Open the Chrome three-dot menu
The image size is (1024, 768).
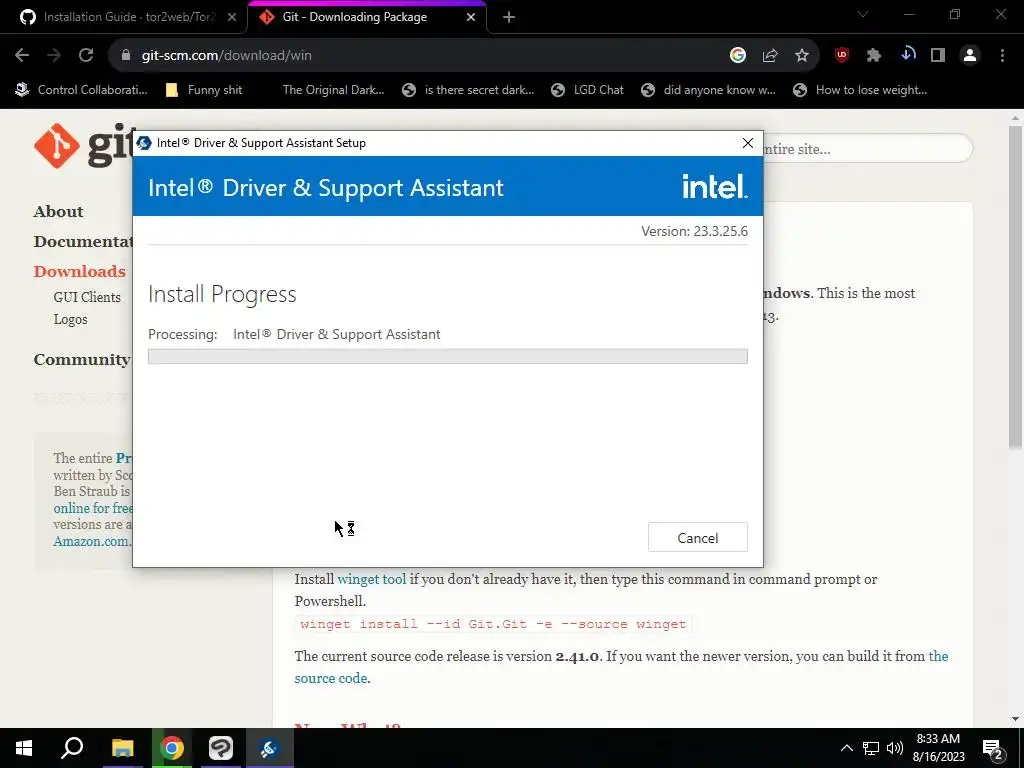click(1002, 56)
